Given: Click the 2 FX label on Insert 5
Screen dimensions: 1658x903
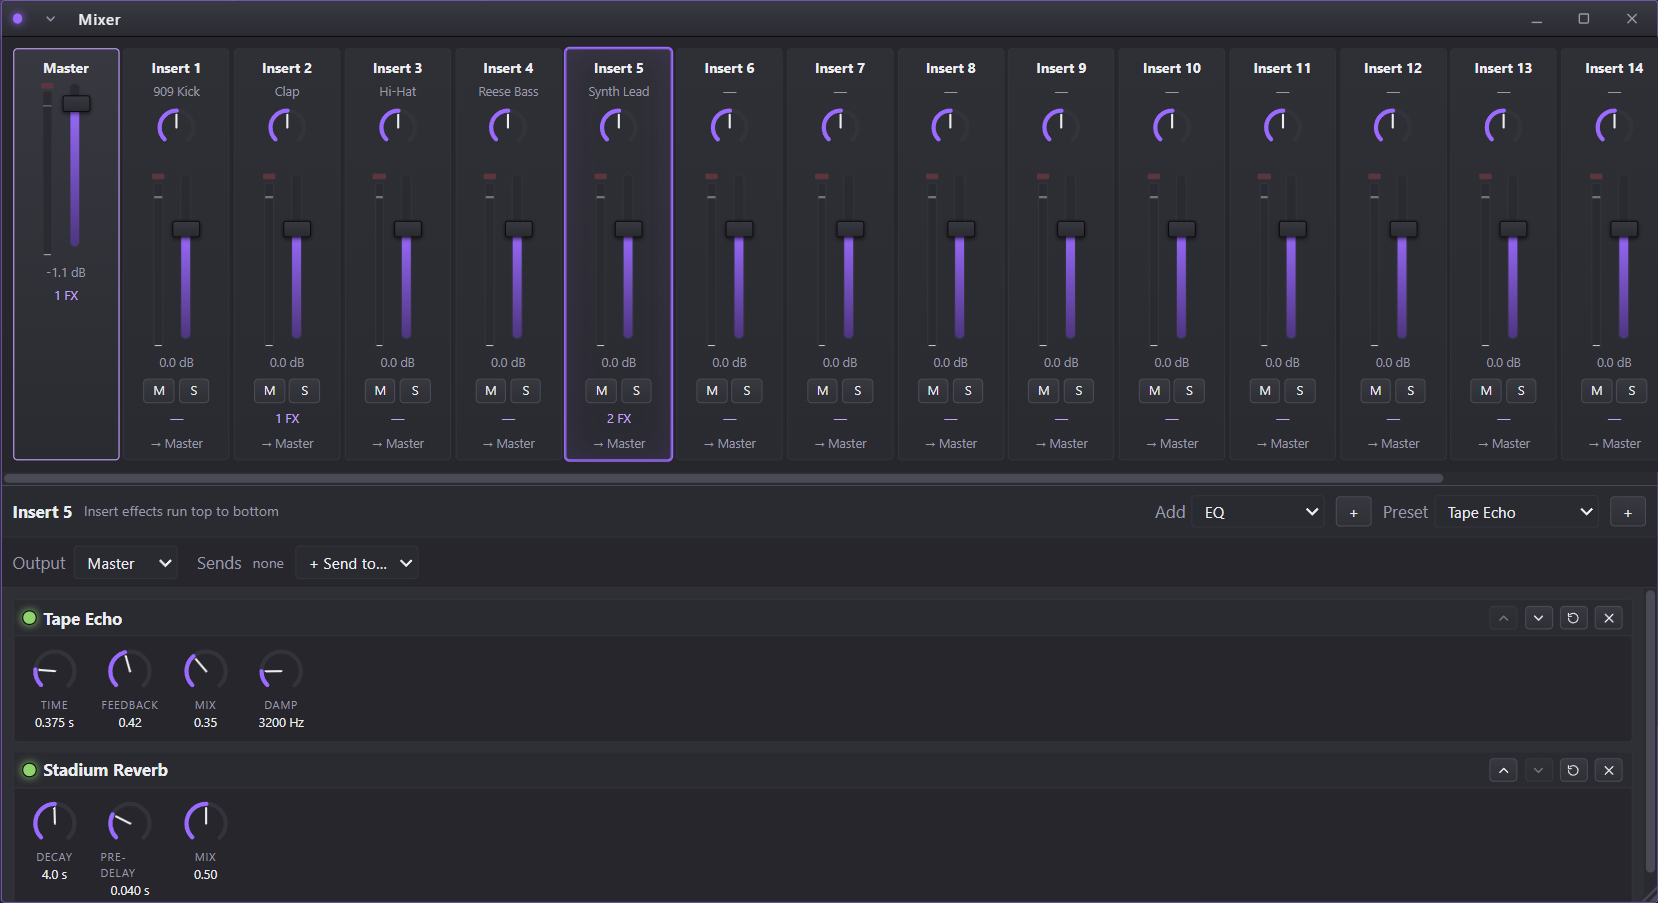Looking at the screenshot, I should pos(619,419).
